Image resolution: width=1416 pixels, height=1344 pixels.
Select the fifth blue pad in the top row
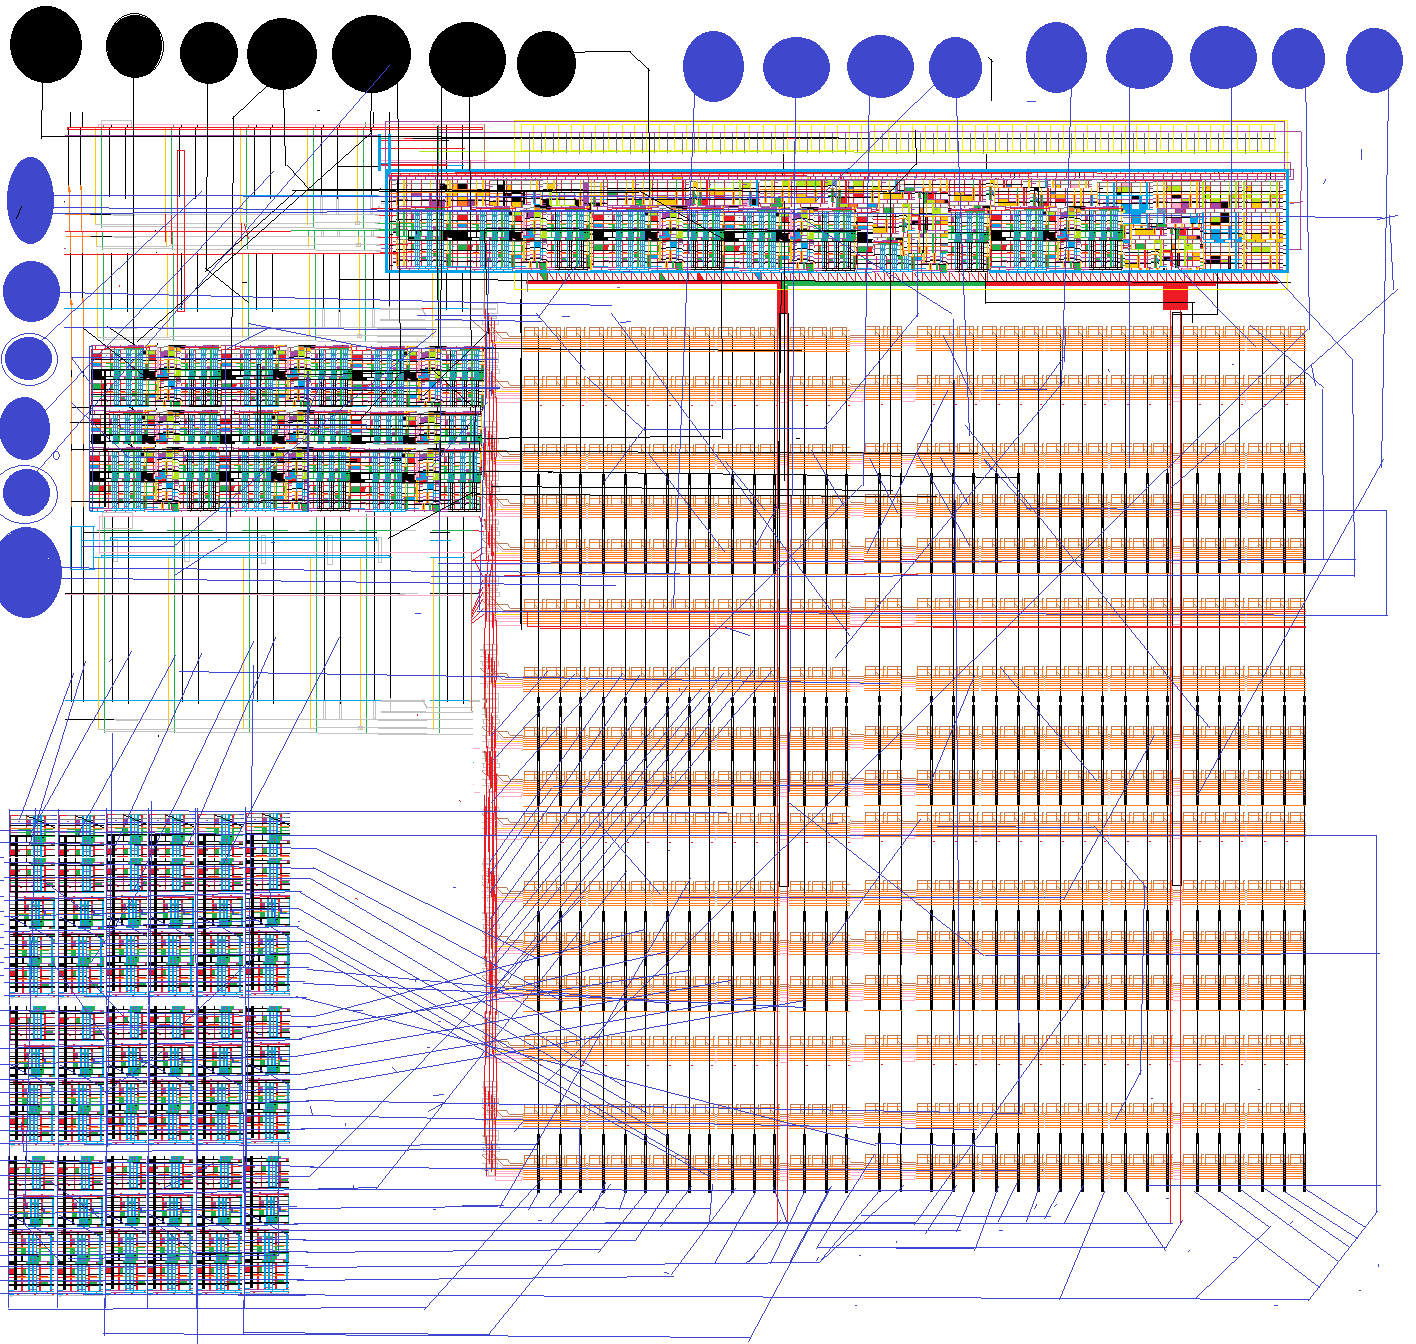(1056, 57)
